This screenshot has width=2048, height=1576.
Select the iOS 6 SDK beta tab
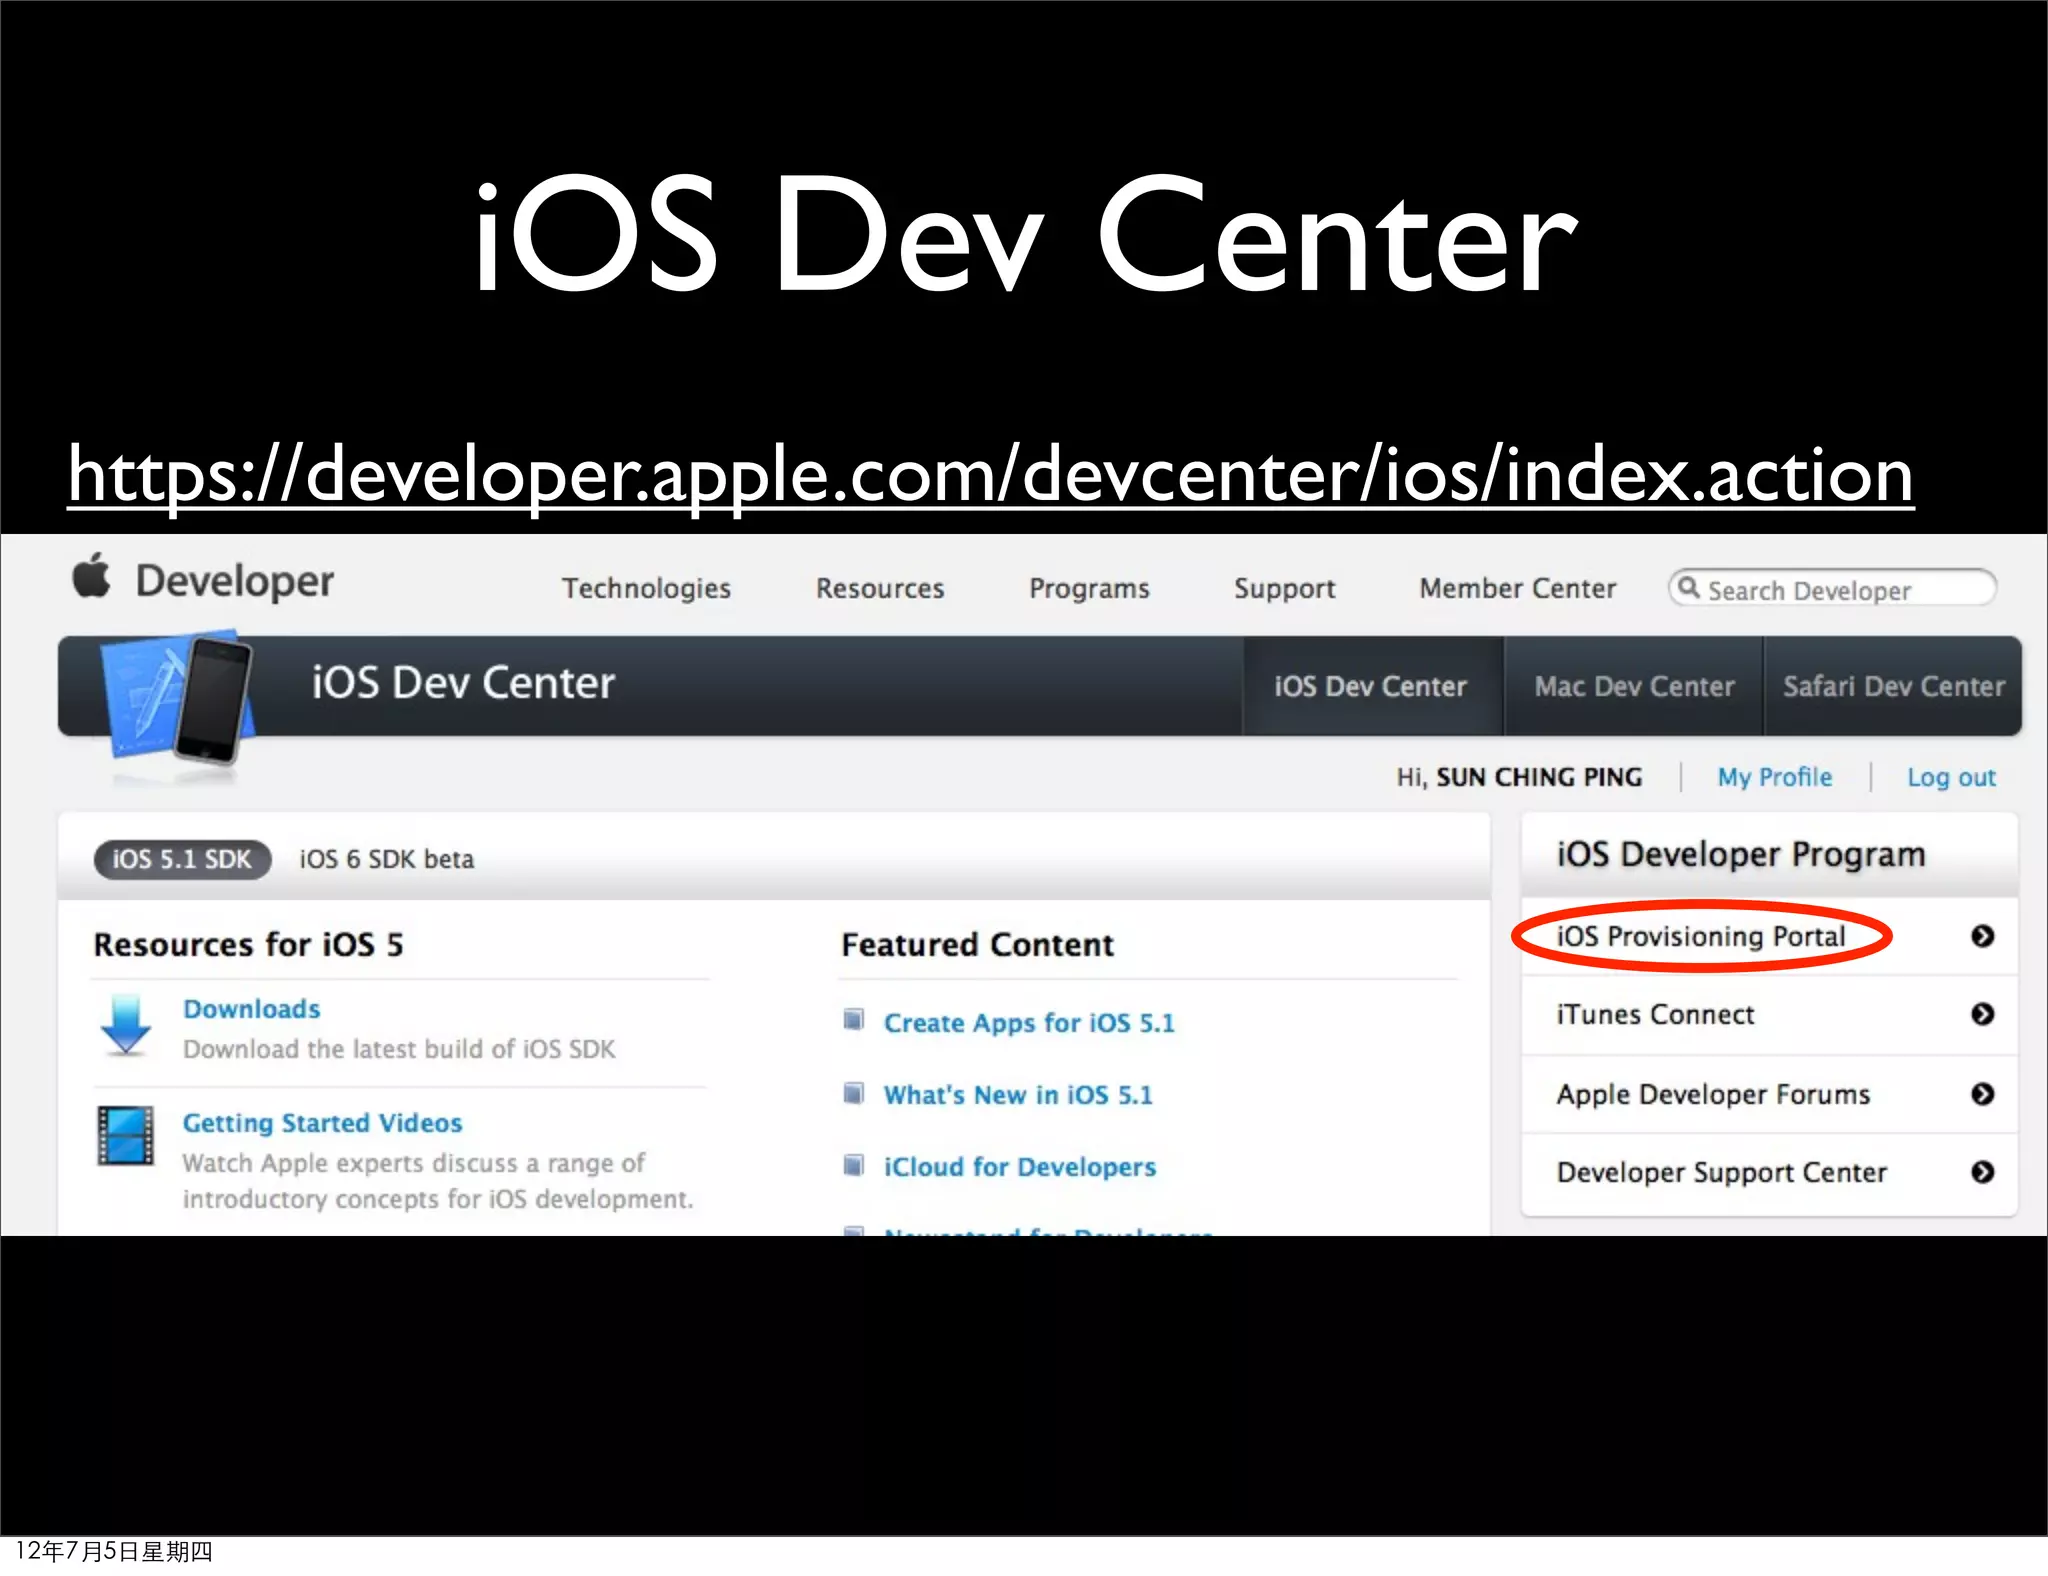[387, 859]
